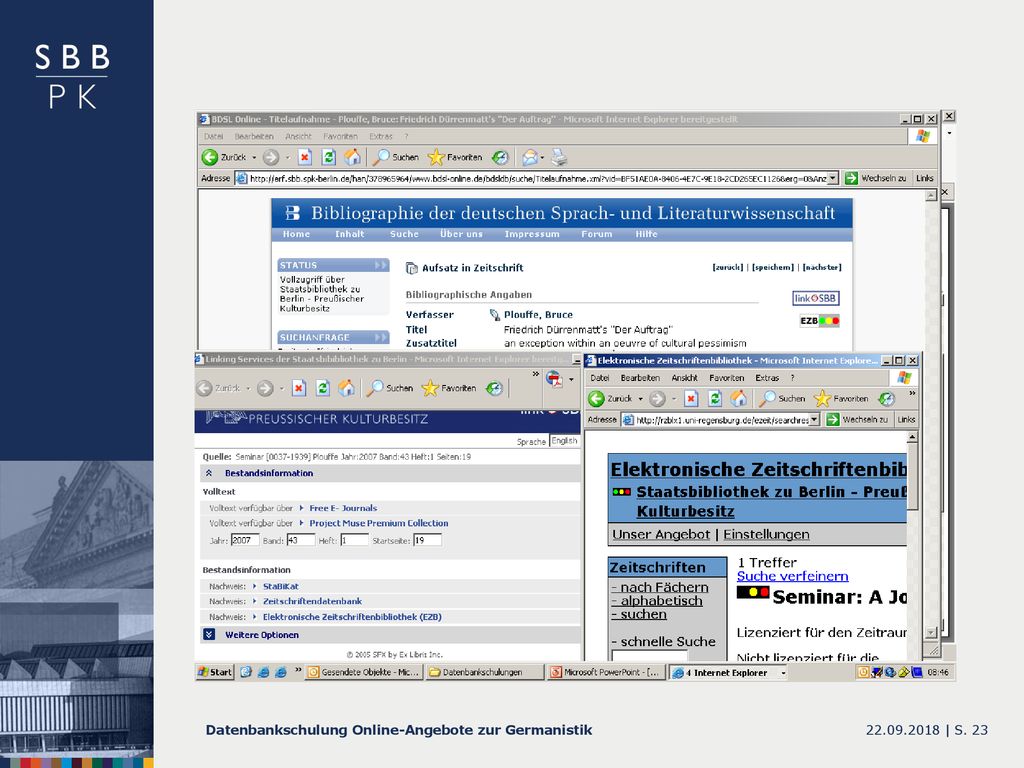This screenshot has height=768, width=1024.
Task: Open Free E- Journals link
Action: pyautogui.click(x=343, y=508)
